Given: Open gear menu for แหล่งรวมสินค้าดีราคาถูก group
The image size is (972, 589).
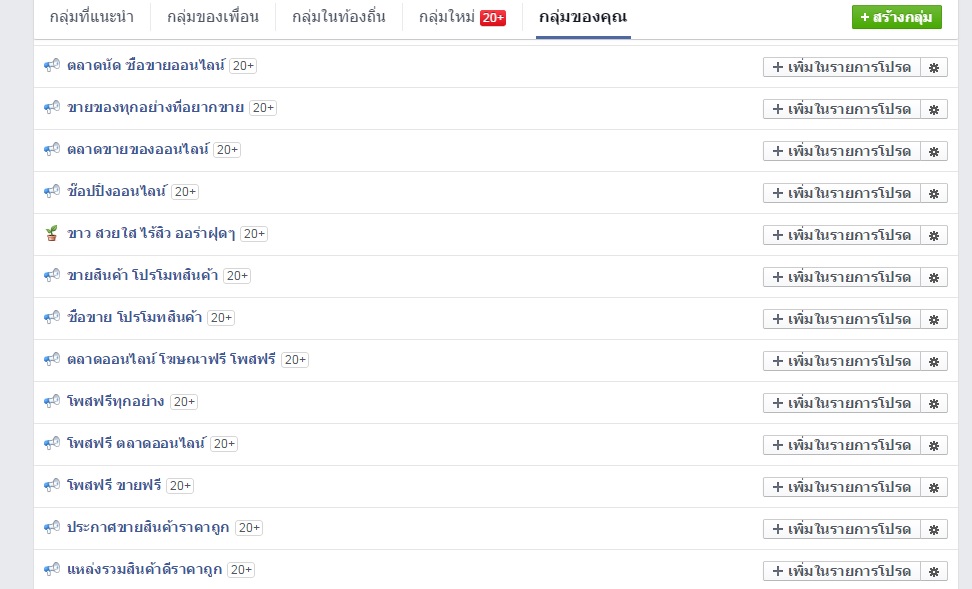Looking at the screenshot, I should click(934, 571).
